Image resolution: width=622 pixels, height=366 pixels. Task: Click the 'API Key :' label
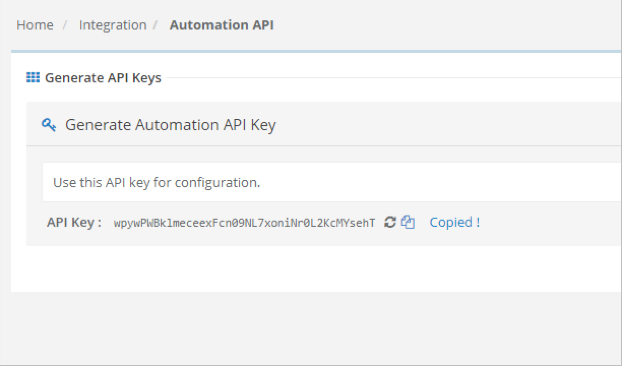(74, 222)
